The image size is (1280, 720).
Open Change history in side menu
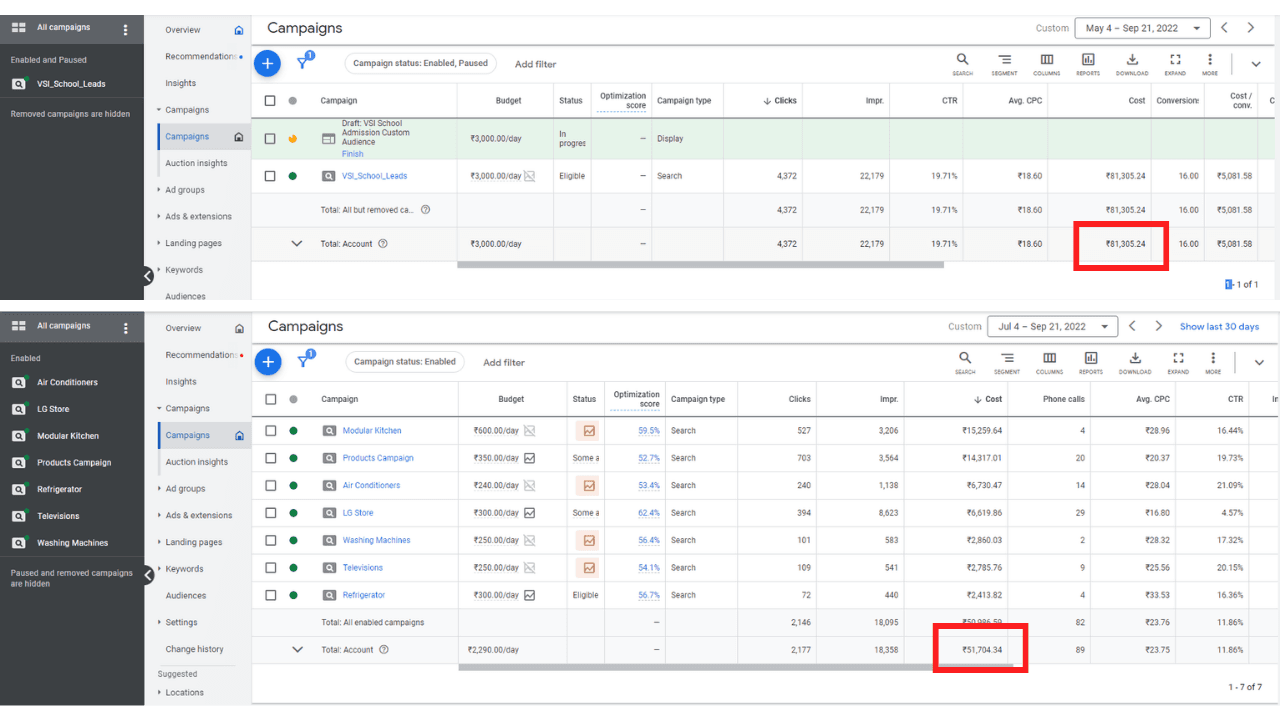194,649
